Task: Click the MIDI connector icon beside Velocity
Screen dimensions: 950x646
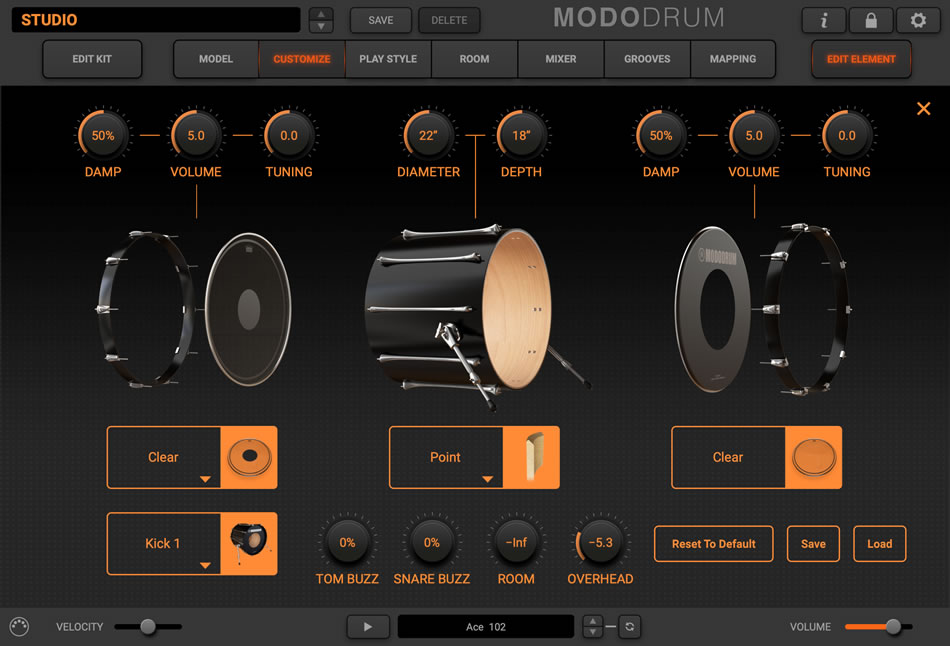Action: 19,627
